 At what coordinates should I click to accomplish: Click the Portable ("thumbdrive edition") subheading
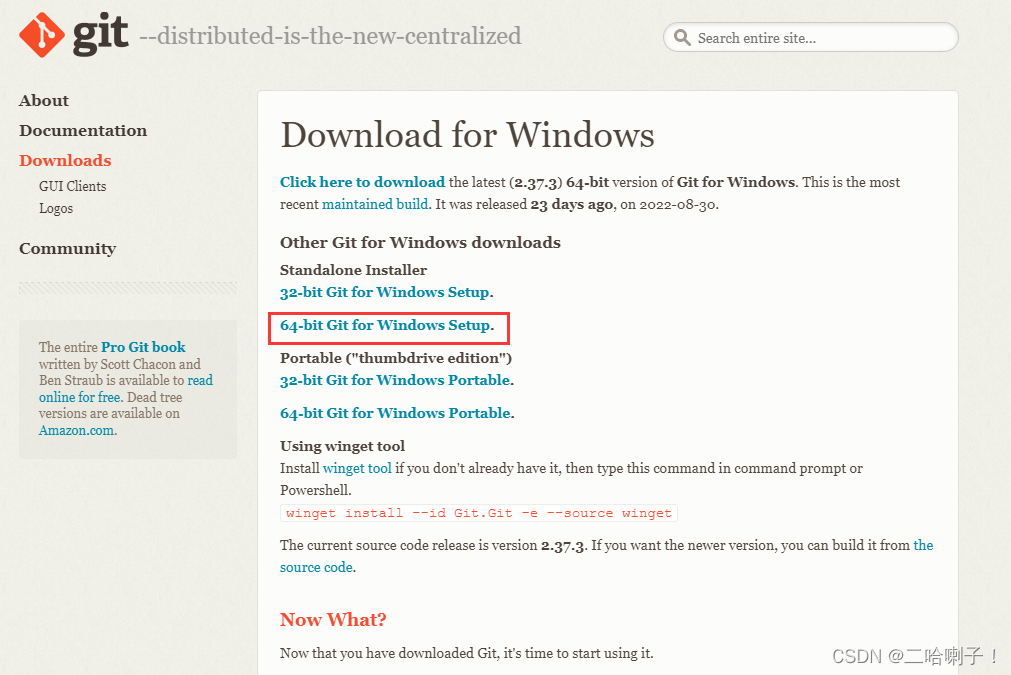pos(396,358)
